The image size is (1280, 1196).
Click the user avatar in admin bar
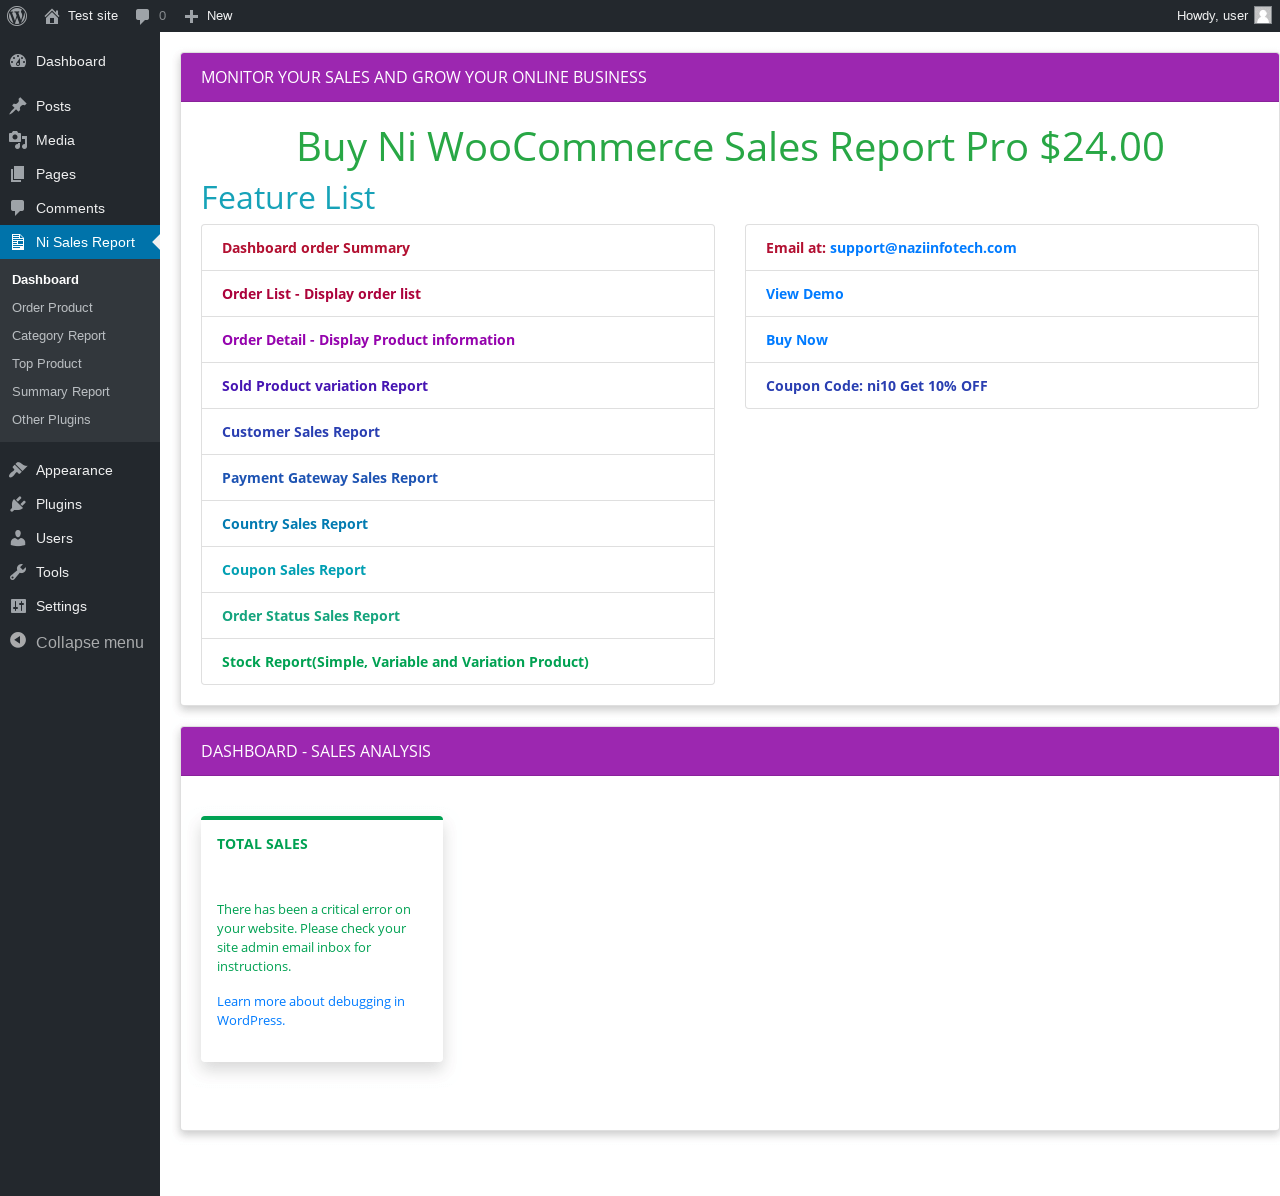coord(1263,15)
